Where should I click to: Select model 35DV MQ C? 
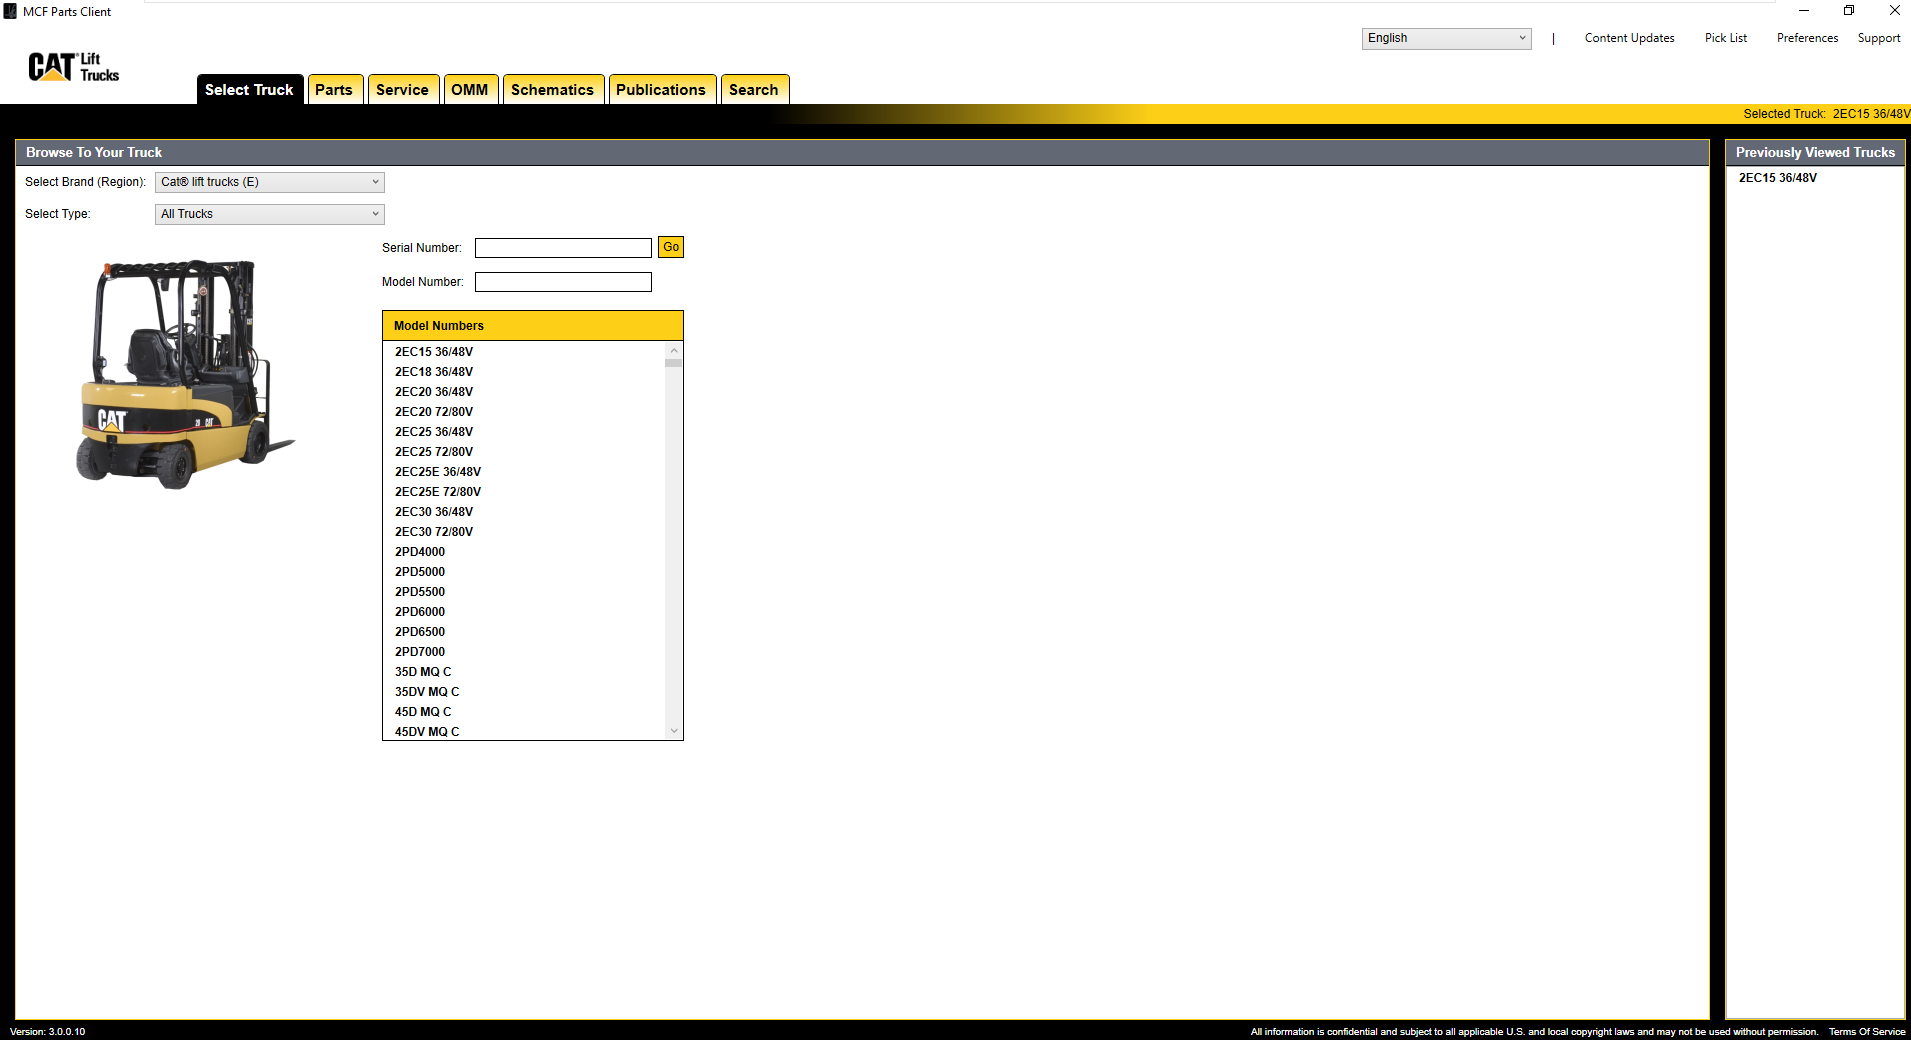(427, 692)
